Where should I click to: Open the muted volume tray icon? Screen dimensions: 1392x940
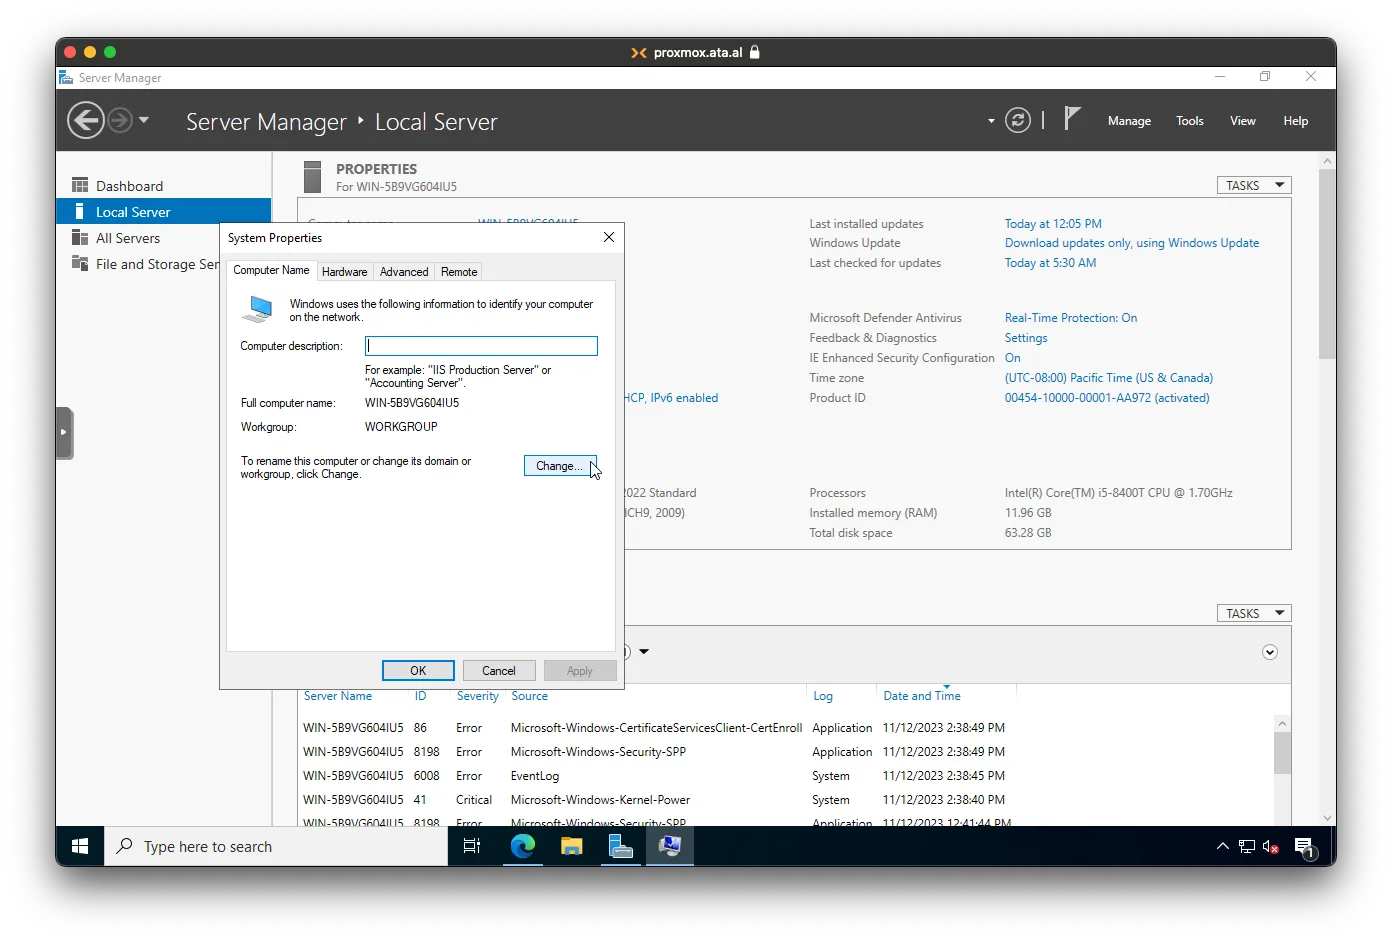[1271, 846]
